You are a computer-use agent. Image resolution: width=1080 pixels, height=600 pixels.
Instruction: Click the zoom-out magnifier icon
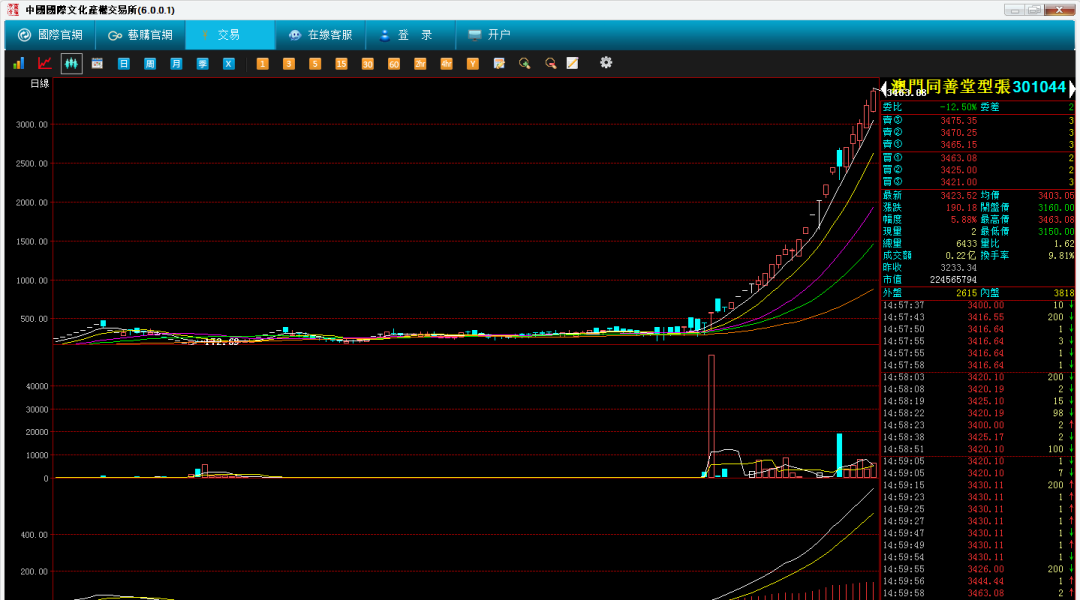pyautogui.click(x=550, y=63)
